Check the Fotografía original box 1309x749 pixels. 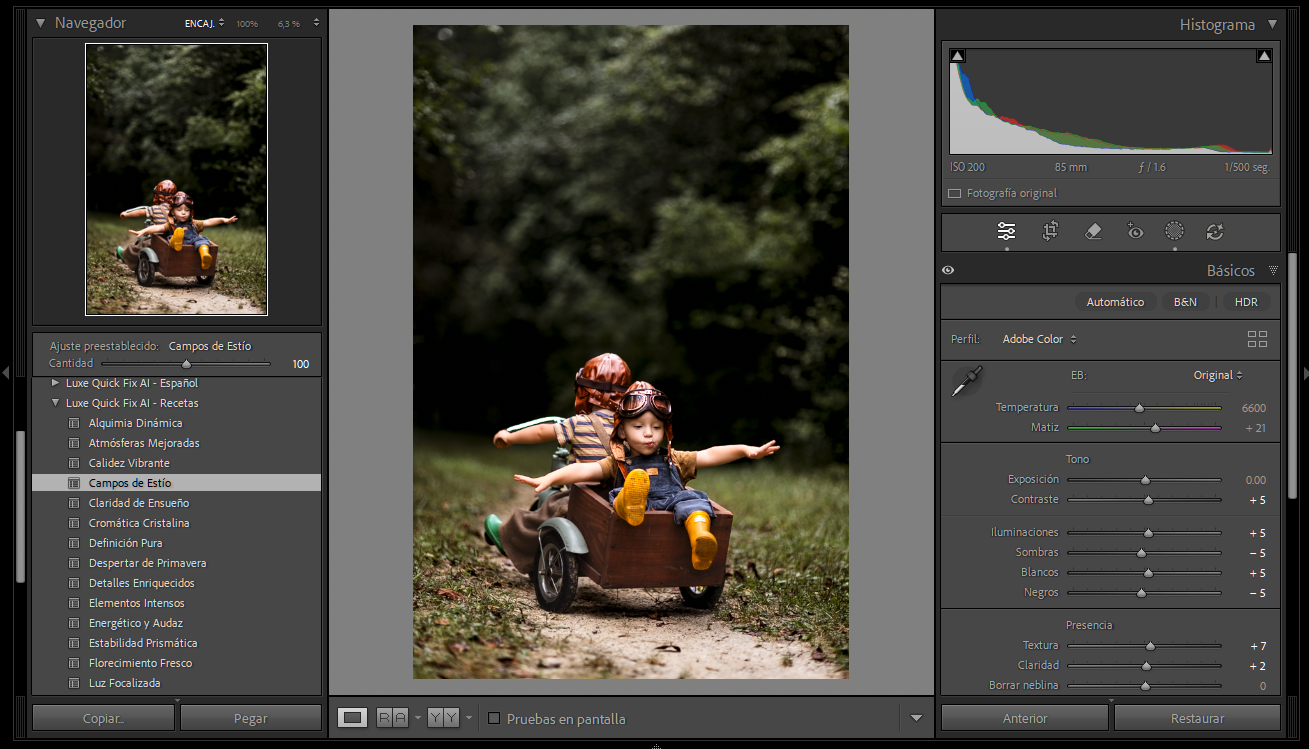954,193
